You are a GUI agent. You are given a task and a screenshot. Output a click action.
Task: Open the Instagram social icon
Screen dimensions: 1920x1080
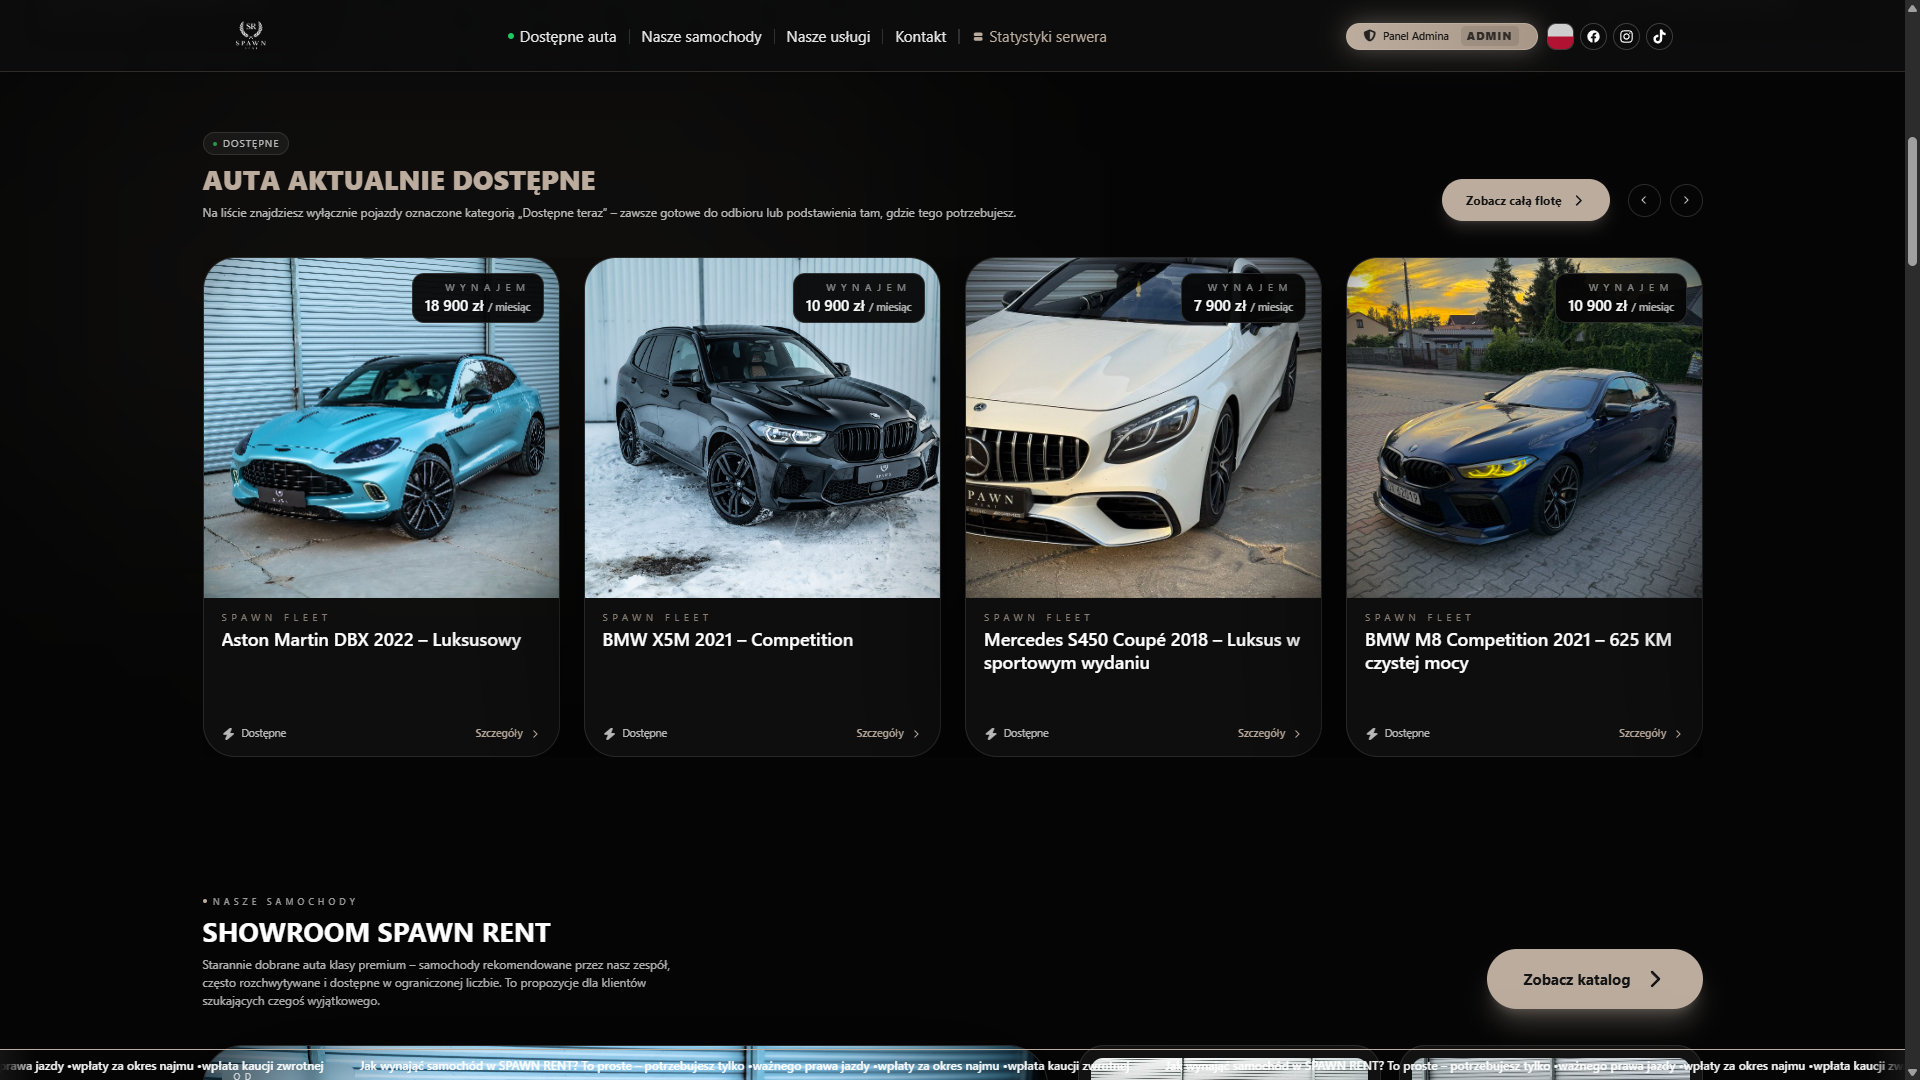[x=1626, y=36]
